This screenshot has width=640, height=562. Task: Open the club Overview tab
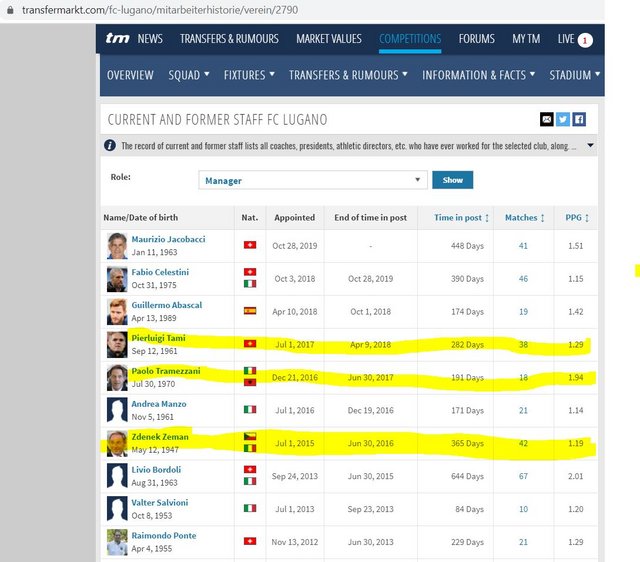[x=130, y=75]
